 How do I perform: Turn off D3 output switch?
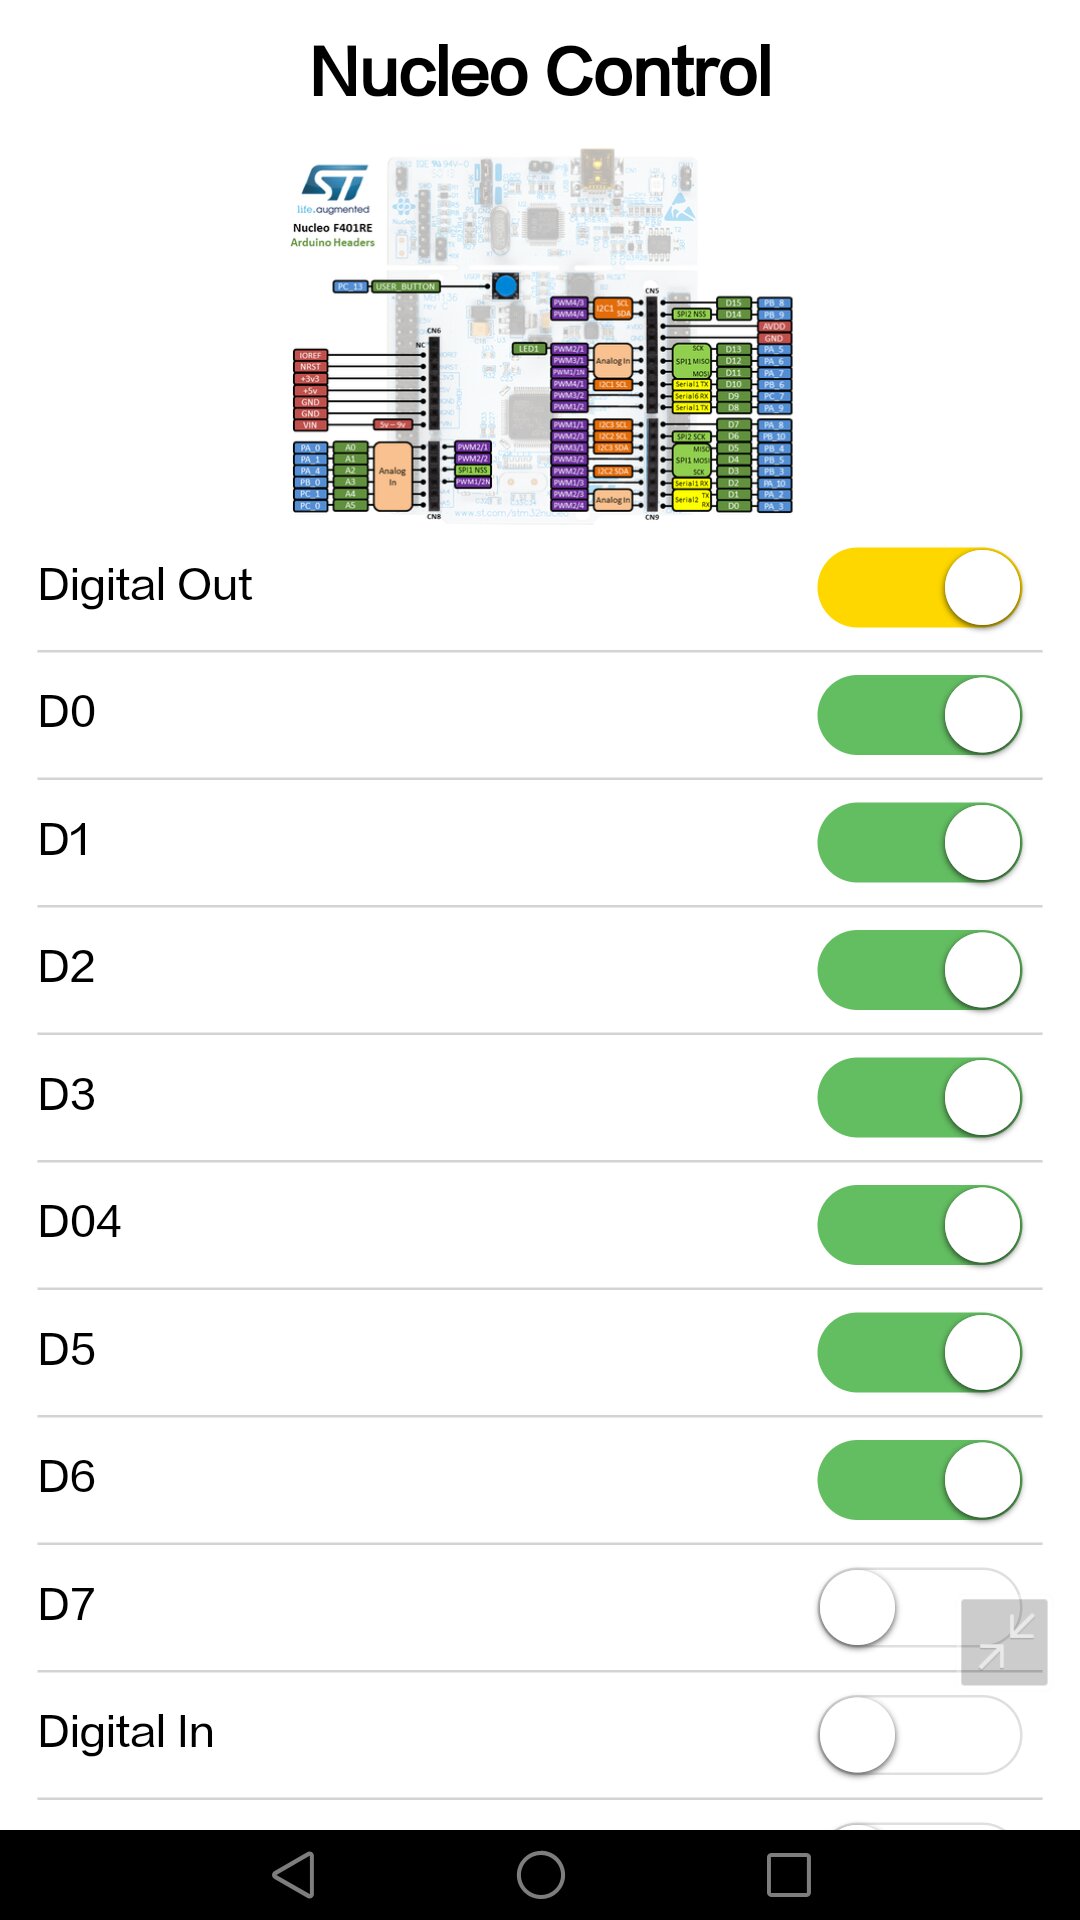pos(919,1098)
